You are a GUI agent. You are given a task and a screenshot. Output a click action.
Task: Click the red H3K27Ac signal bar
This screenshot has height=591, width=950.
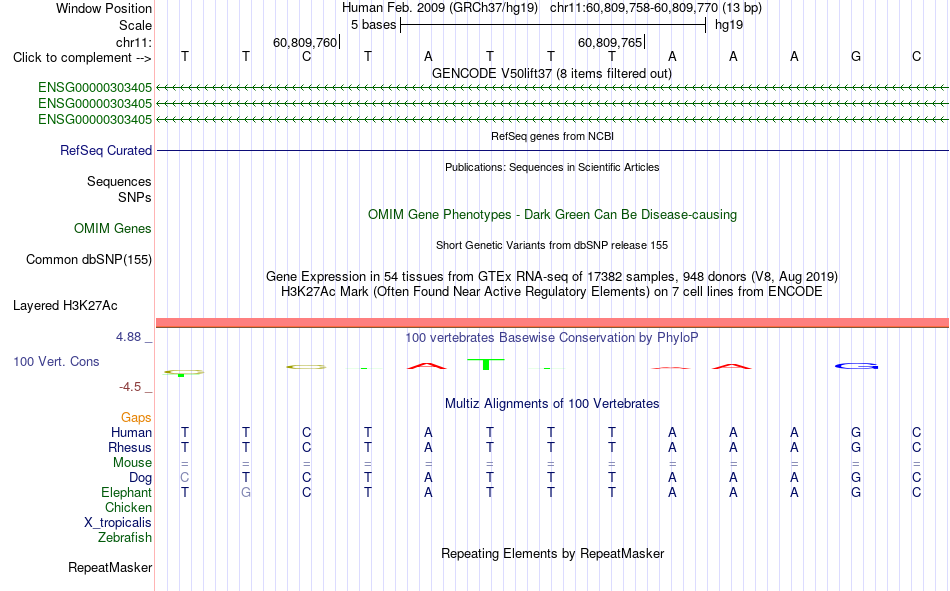tap(553, 322)
